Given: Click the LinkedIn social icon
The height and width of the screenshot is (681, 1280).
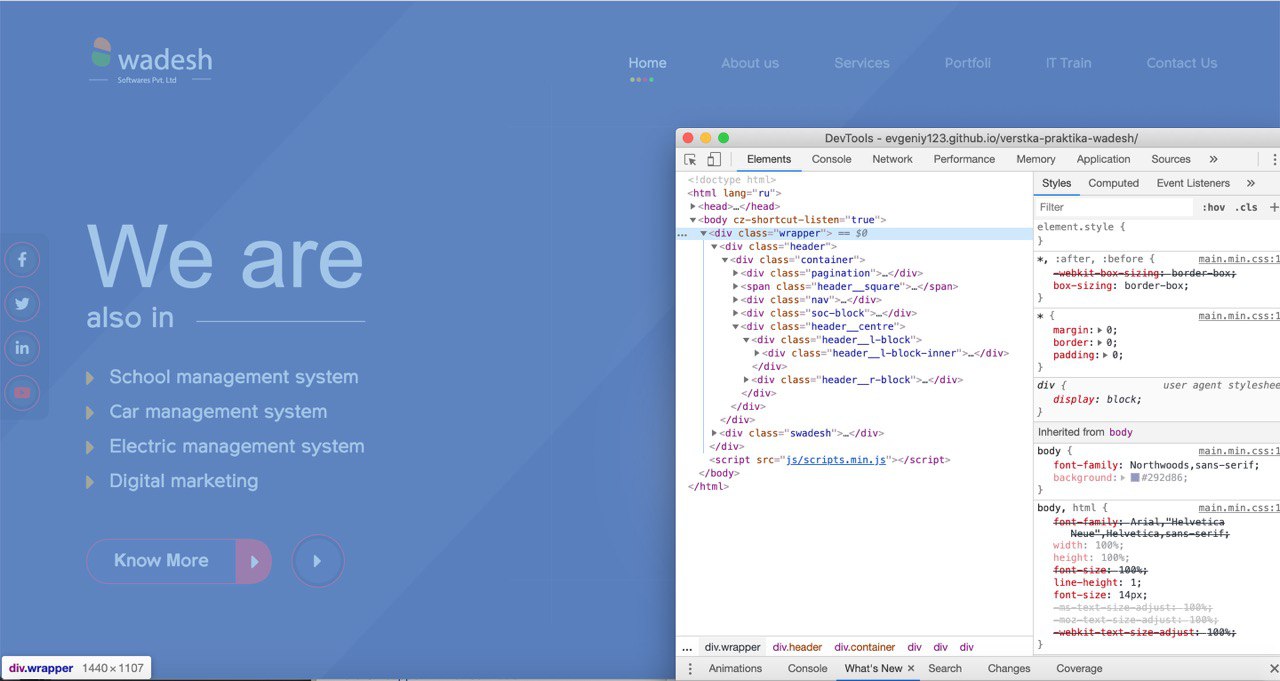Looking at the screenshot, I should [22, 348].
